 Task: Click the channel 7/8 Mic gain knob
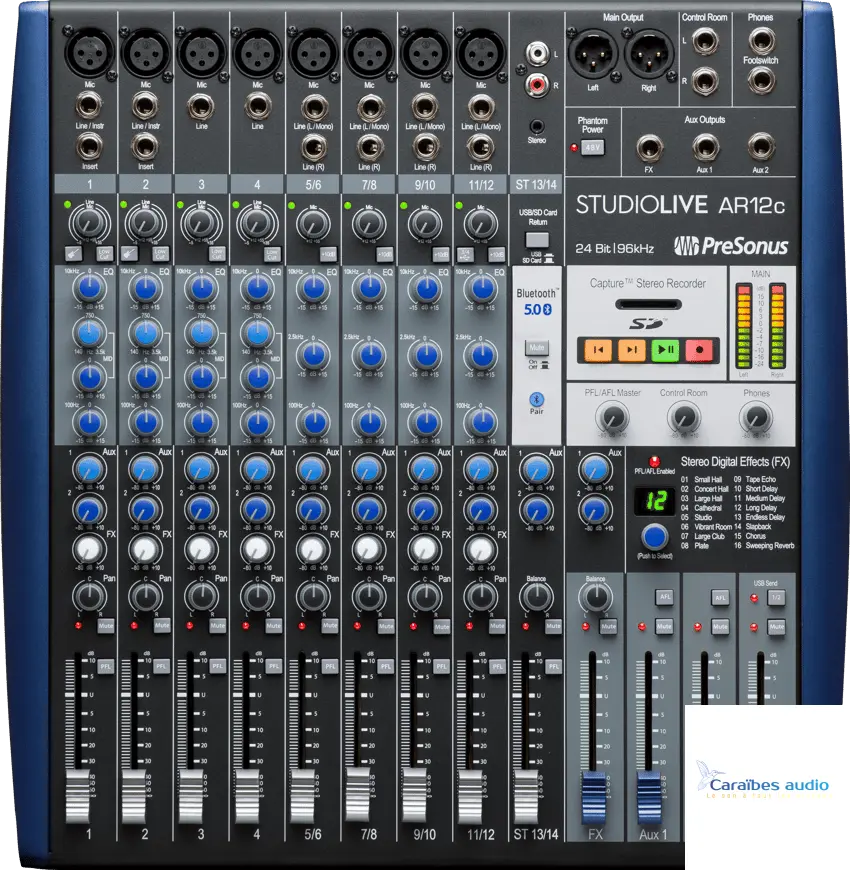coord(369,224)
